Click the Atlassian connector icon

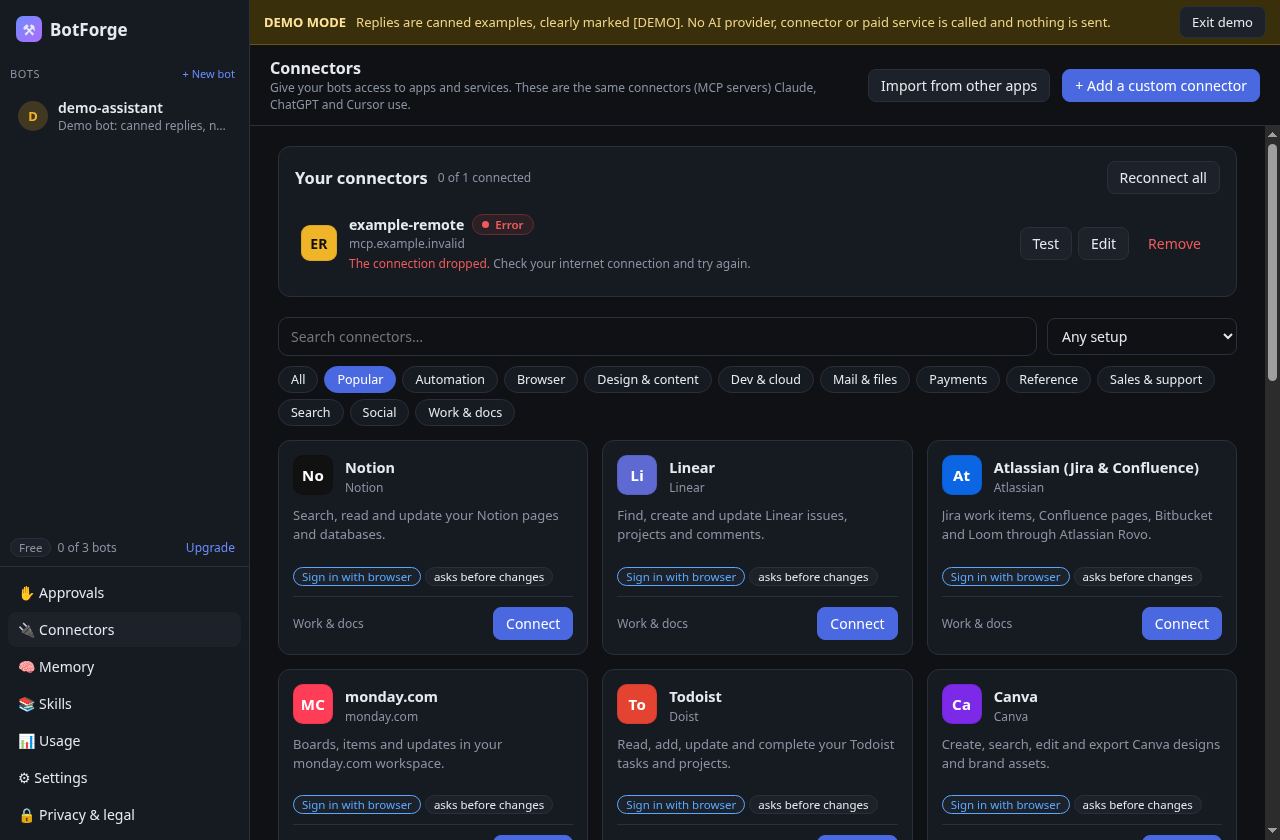point(962,476)
